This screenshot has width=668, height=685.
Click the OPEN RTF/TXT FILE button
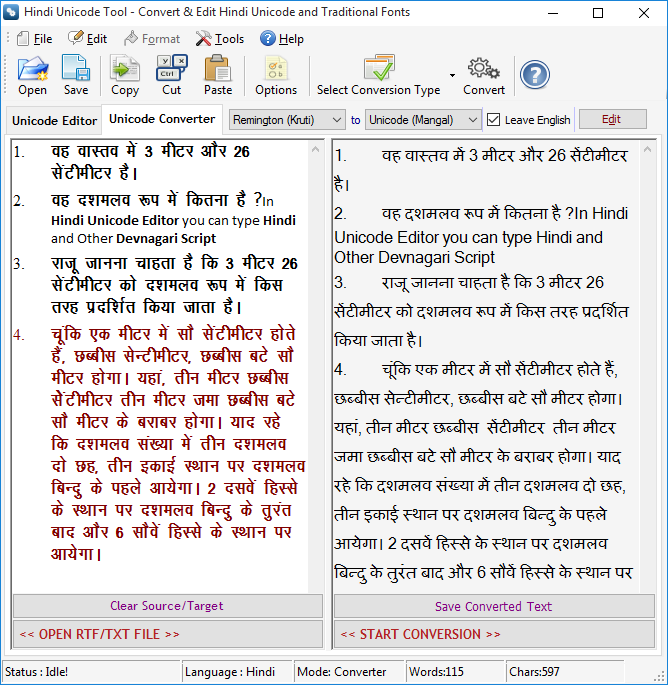pyautogui.click(x=168, y=634)
